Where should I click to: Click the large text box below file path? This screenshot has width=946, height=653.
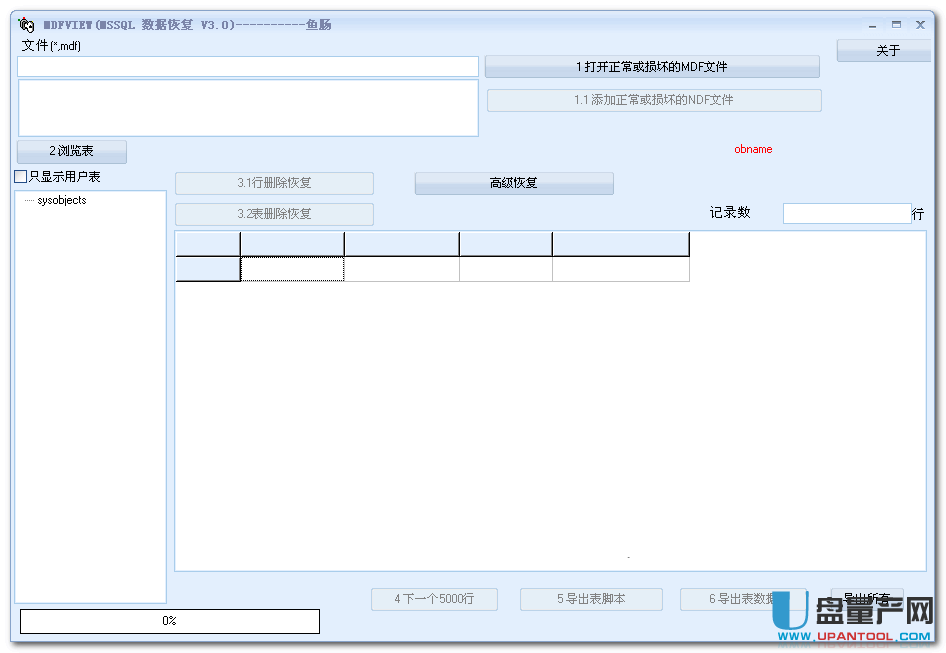click(248, 108)
